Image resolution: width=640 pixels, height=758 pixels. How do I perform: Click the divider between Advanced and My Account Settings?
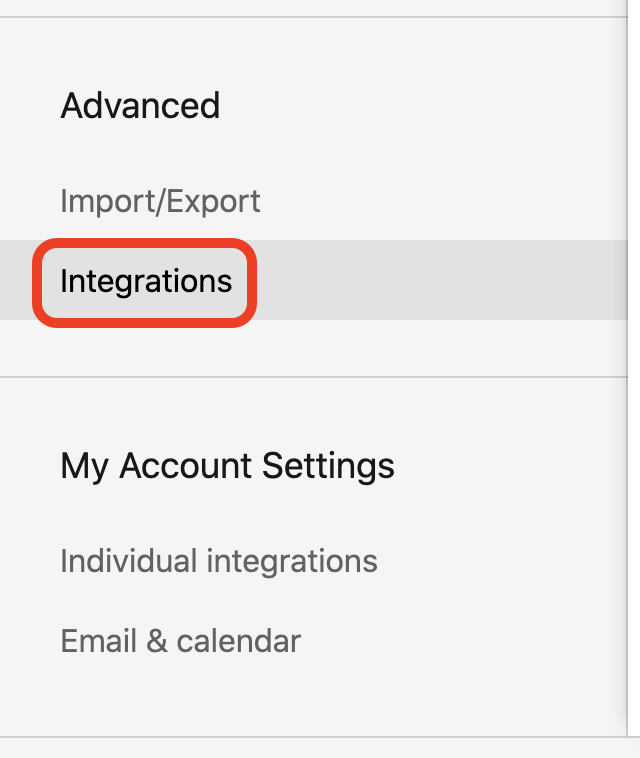click(x=313, y=377)
